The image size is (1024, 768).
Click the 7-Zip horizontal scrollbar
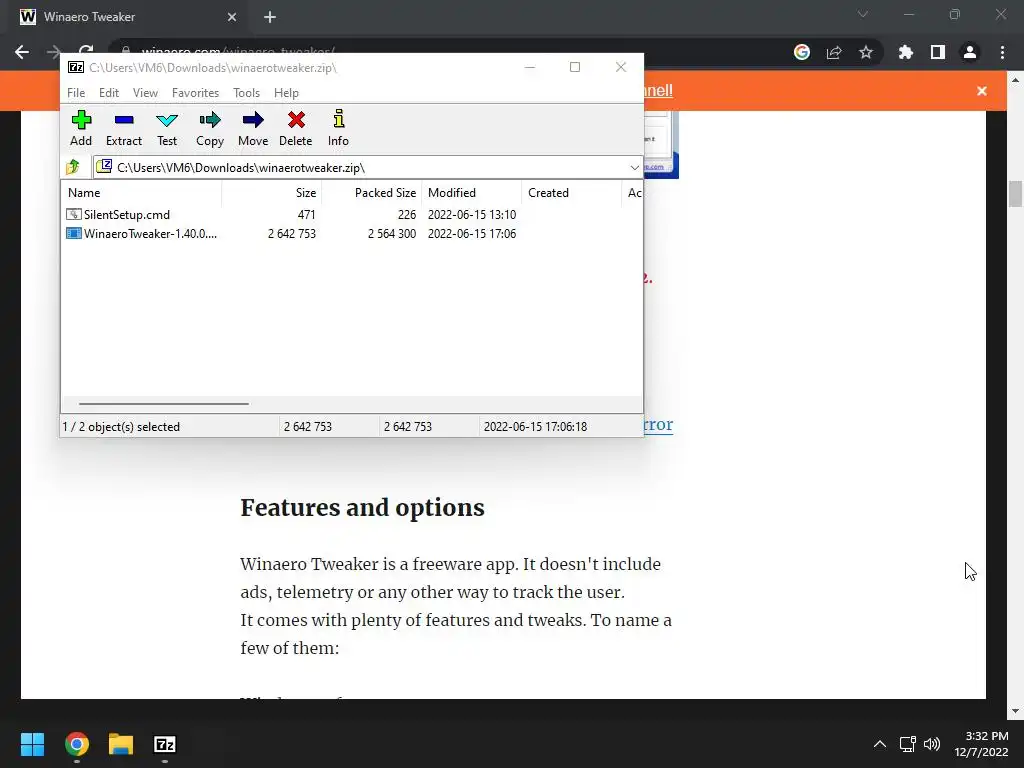pyautogui.click(x=163, y=404)
